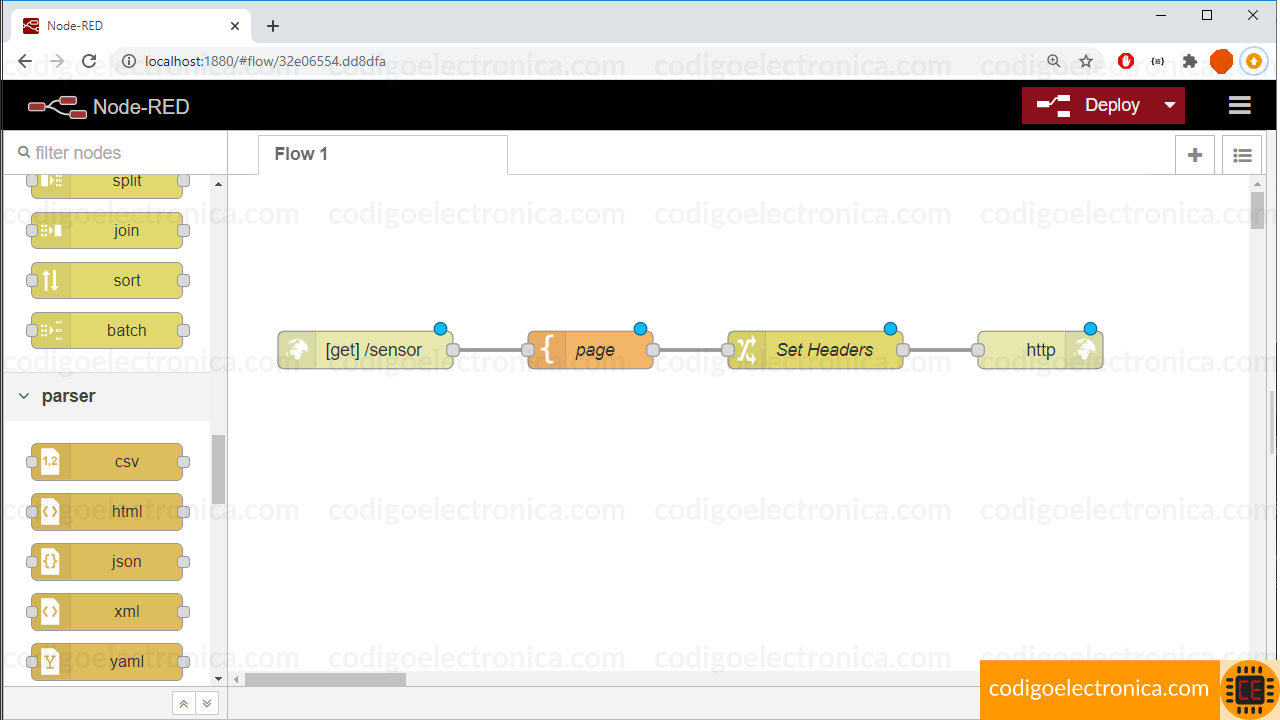This screenshot has width=1280, height=720.
Task: Focus the filter nodes search field
Action: [x=115, y=153]
